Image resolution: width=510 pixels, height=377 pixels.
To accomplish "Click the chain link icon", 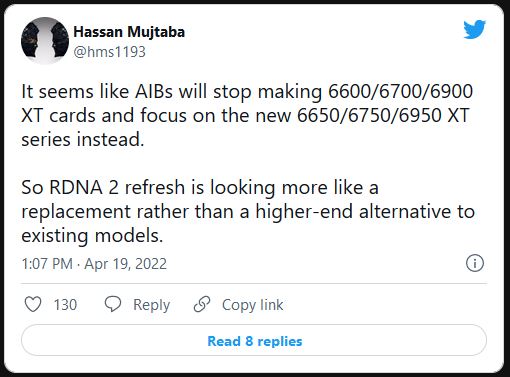I will pos(202,304).
